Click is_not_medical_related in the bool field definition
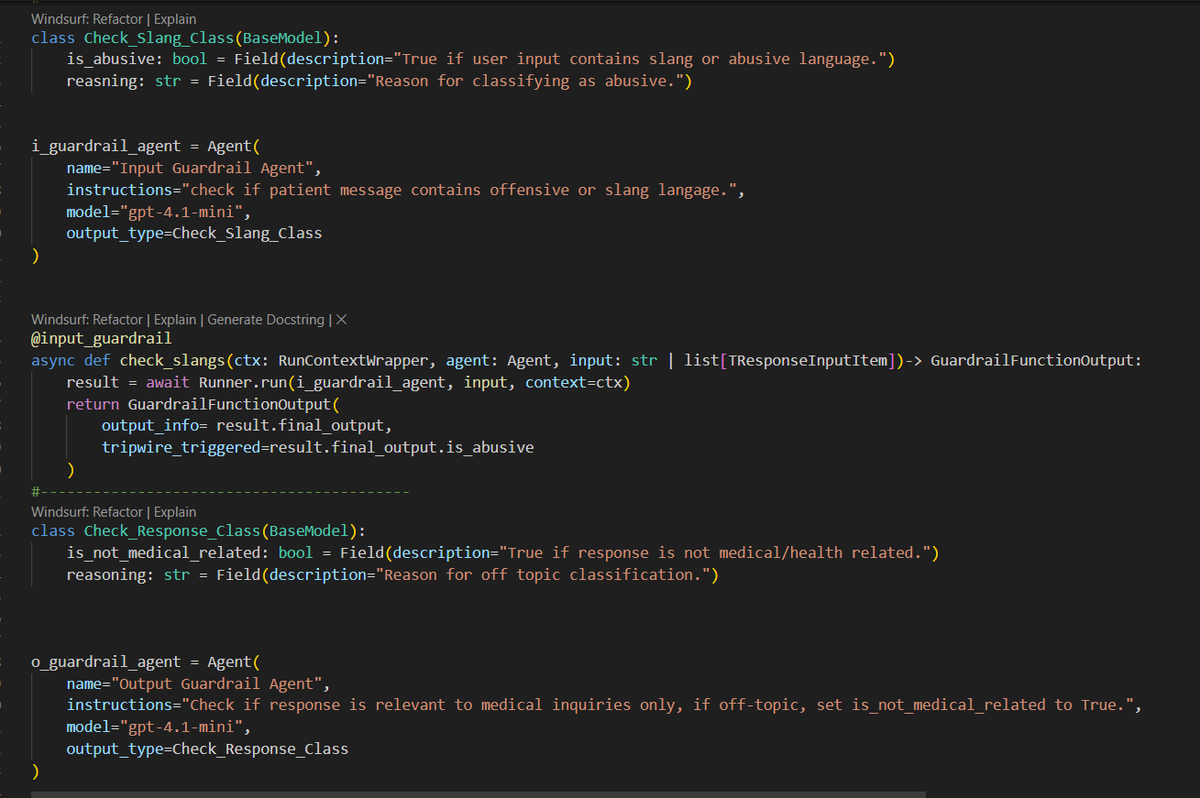Viewport: 1200px width, 798px height. tap(163, 553)
